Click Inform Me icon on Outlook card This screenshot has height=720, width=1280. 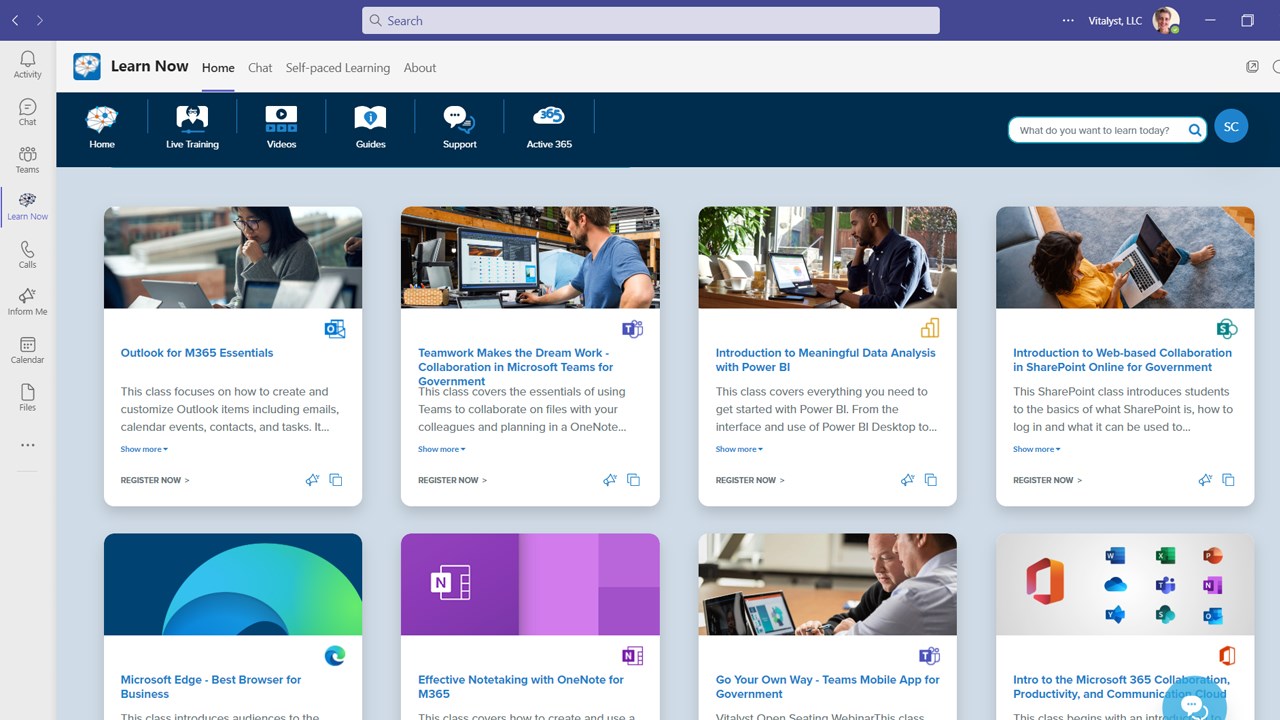point(312,480)
